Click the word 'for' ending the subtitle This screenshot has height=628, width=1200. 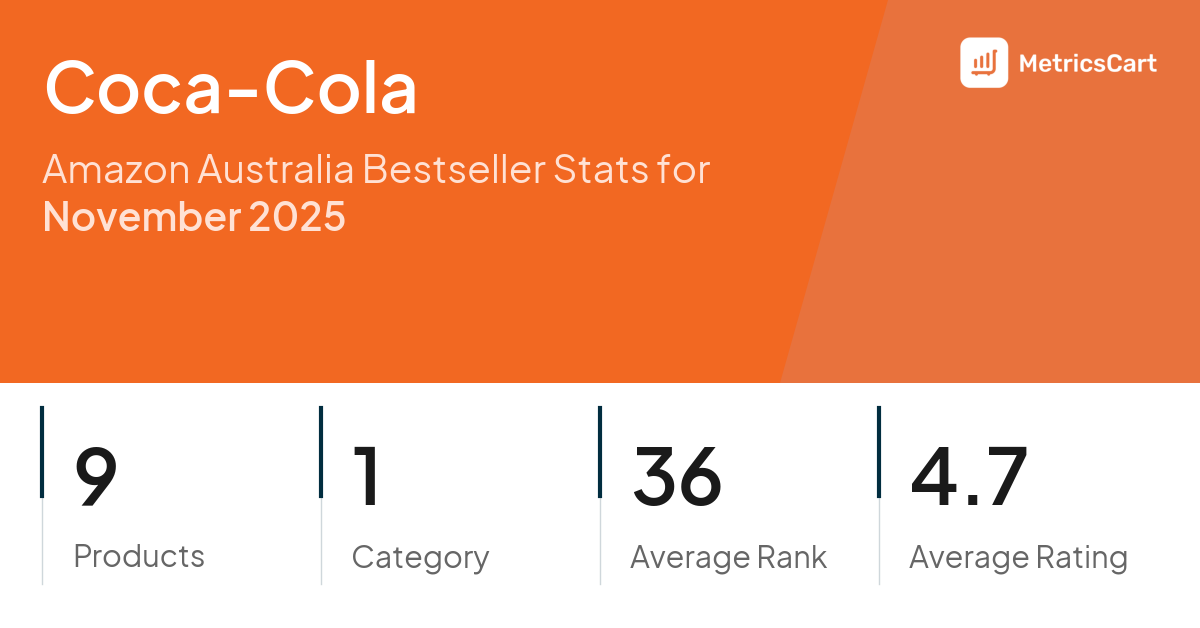(x=683, y=170)
